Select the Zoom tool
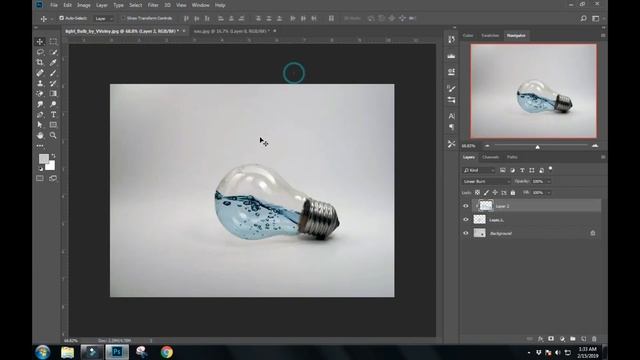The image size is (640, 360). [53, 135]
